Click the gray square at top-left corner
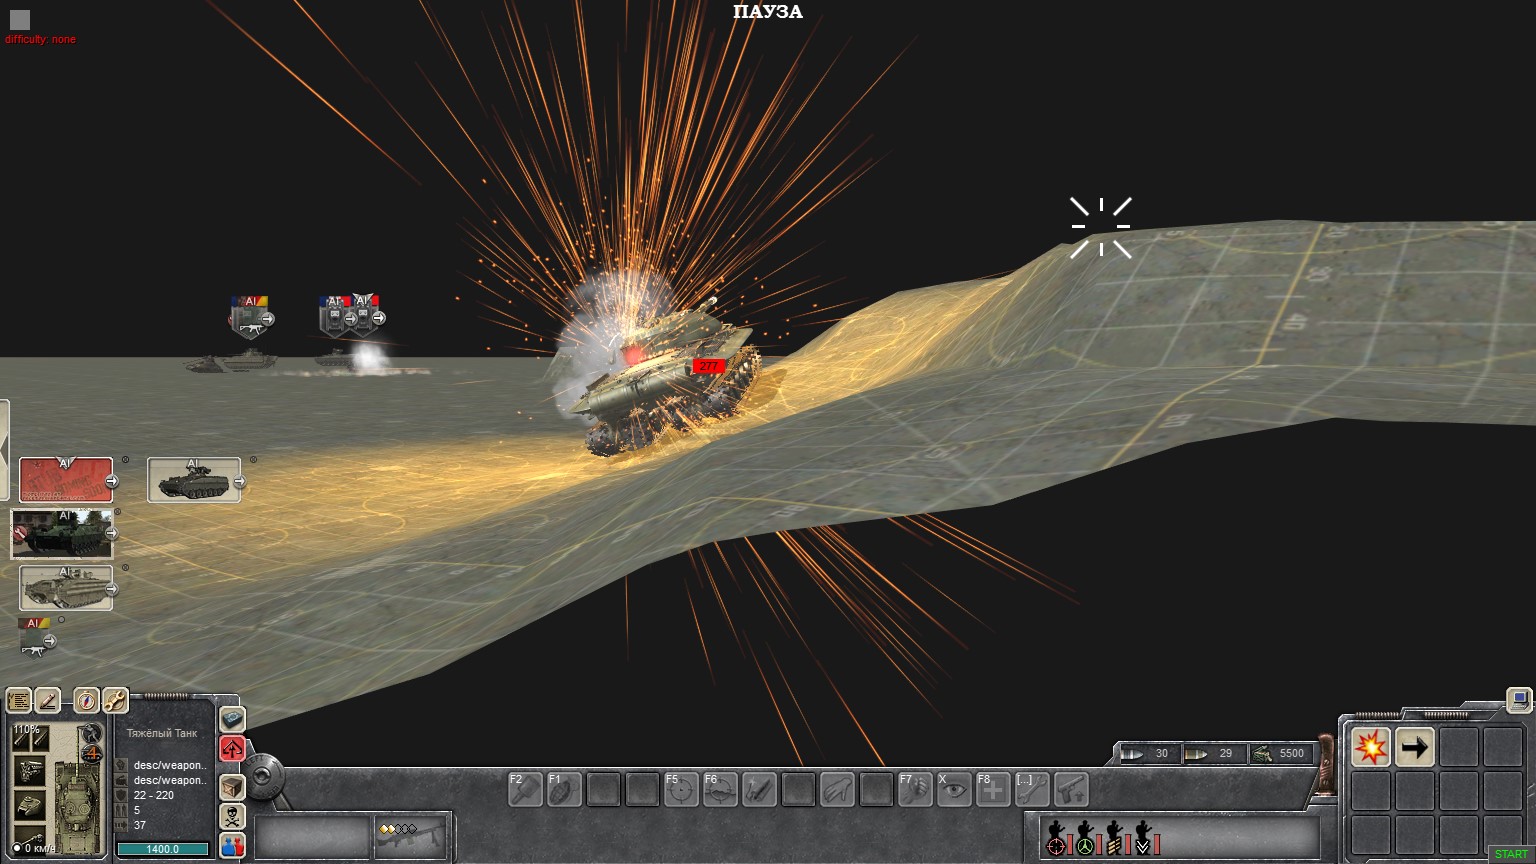 pyautogui.click(x=20, y=19)
